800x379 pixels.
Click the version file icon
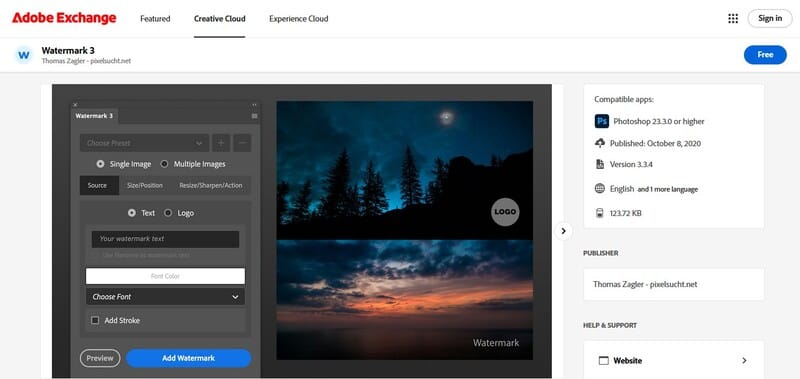(600, 164)
